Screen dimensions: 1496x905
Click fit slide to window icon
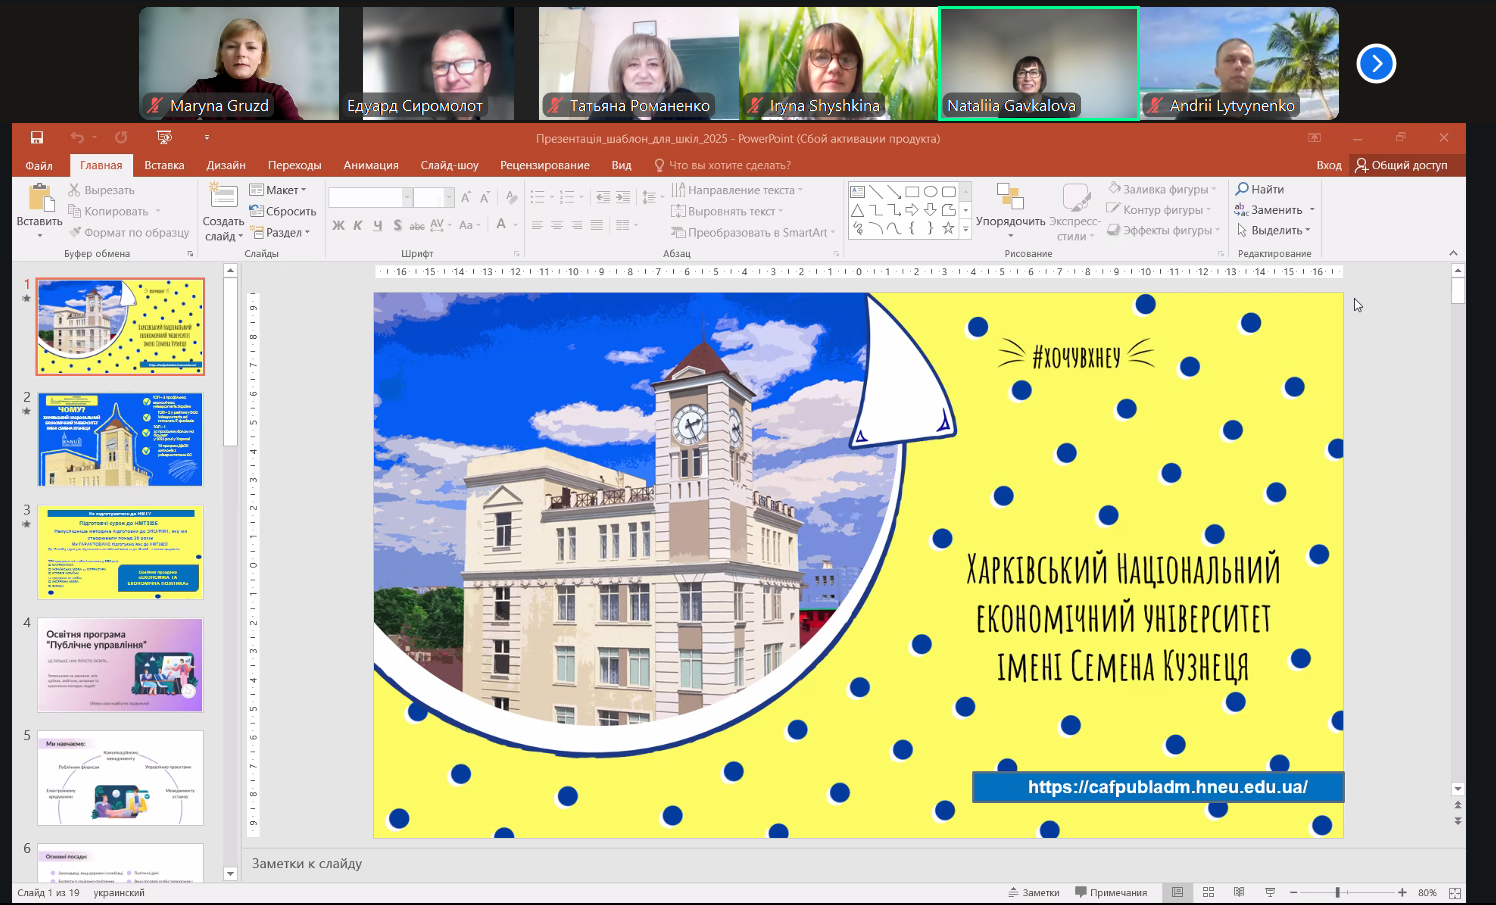pos(1455,892)
